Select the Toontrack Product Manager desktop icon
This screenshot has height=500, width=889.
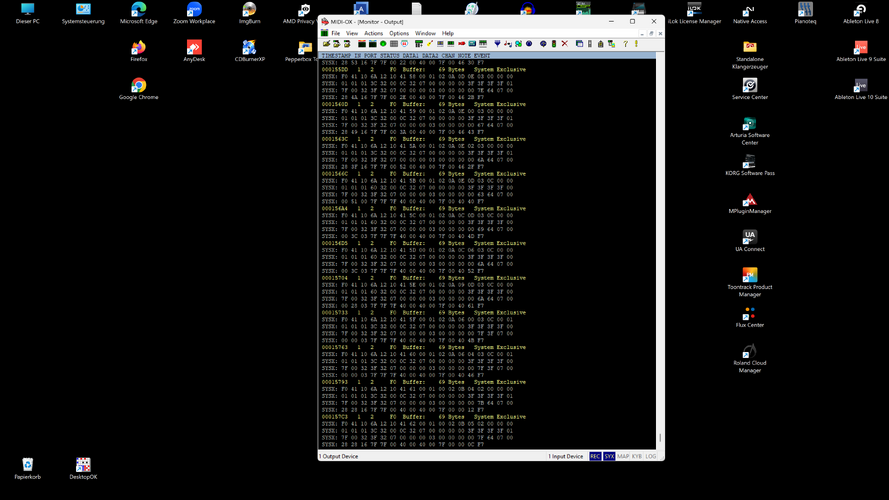[x=750, y=283]
